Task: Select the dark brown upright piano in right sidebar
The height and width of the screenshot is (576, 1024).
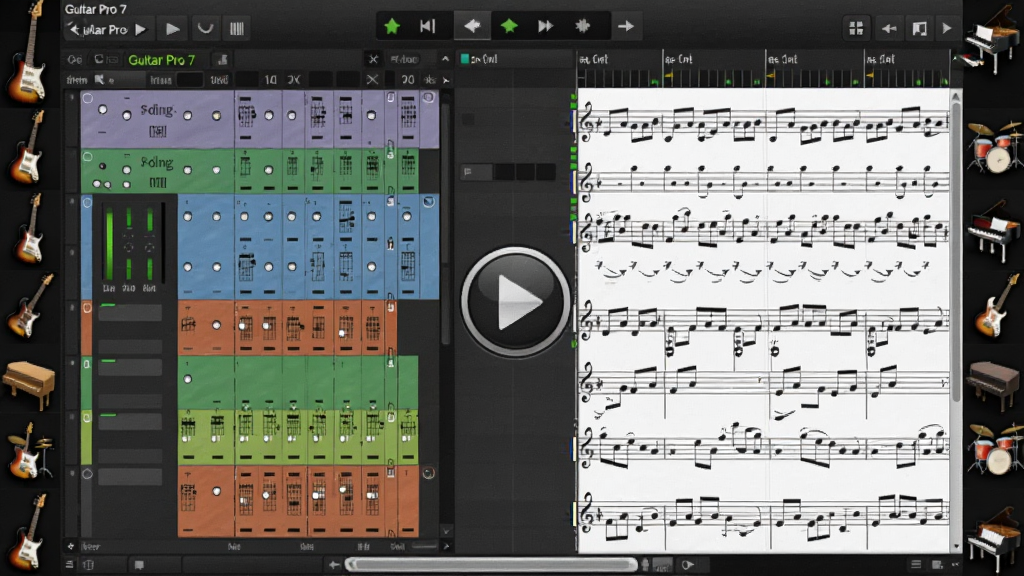Action: 994,386
